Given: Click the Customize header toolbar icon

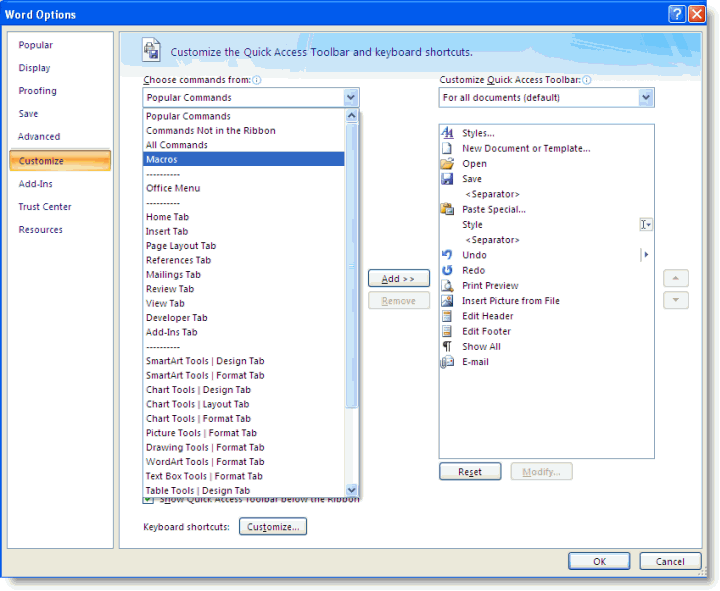Looking at the screenshot, I should 152,50.
